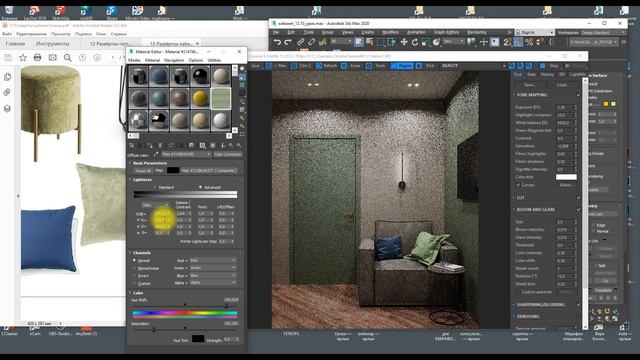Screen dimensions: 640x360
Task: Open page thumbnails panel in Acrobat sidebar
Action: tap(7, 77)
